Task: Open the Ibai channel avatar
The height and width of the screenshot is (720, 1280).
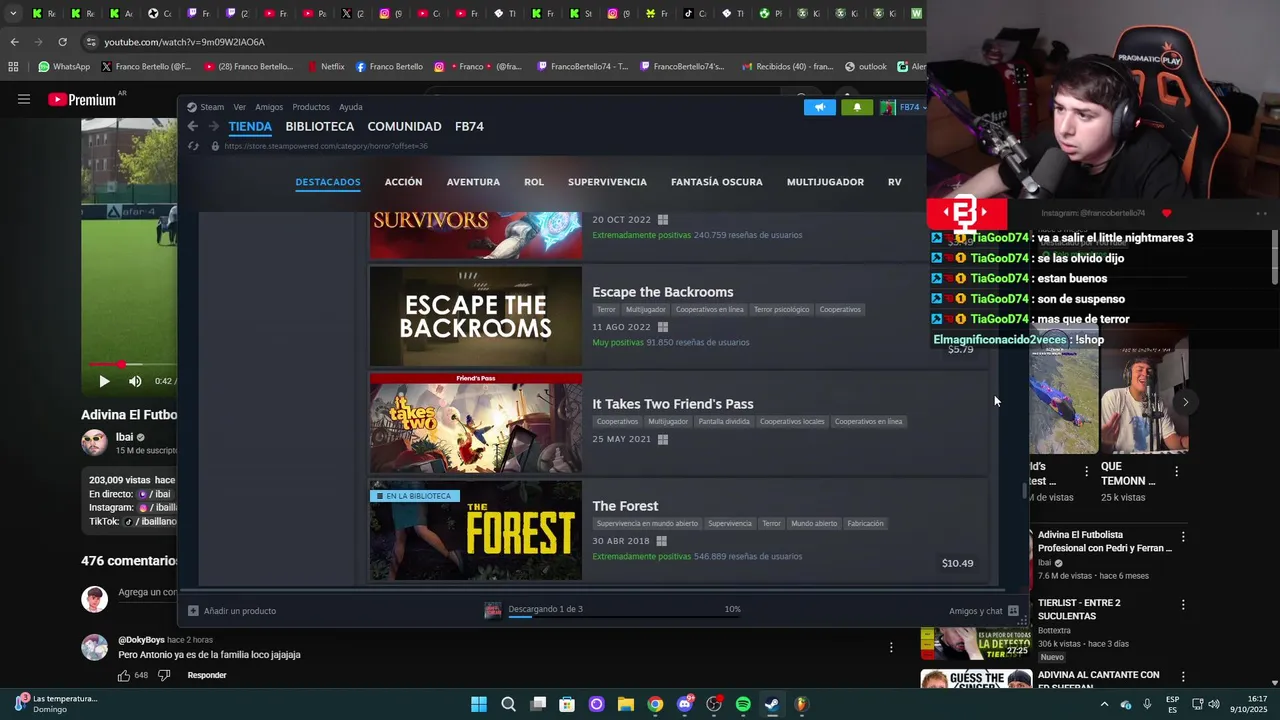Action: [x=94, y=442]
